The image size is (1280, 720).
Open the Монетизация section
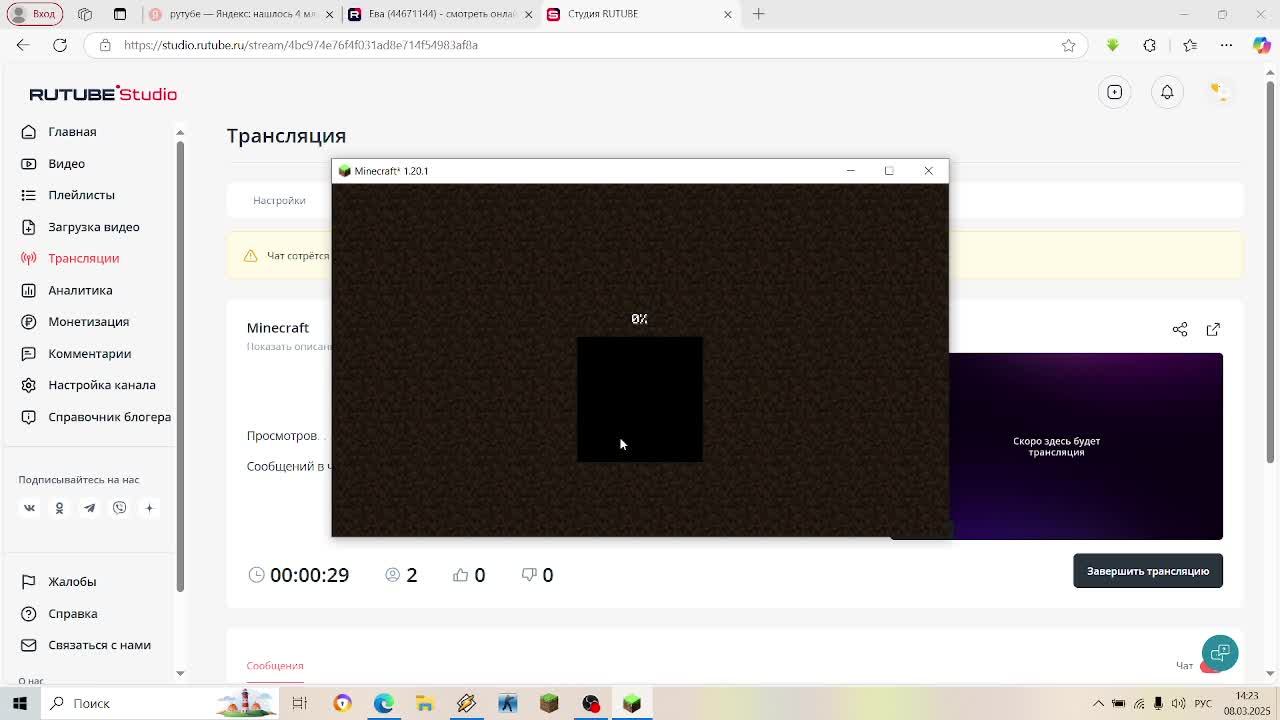click(88, 322)
